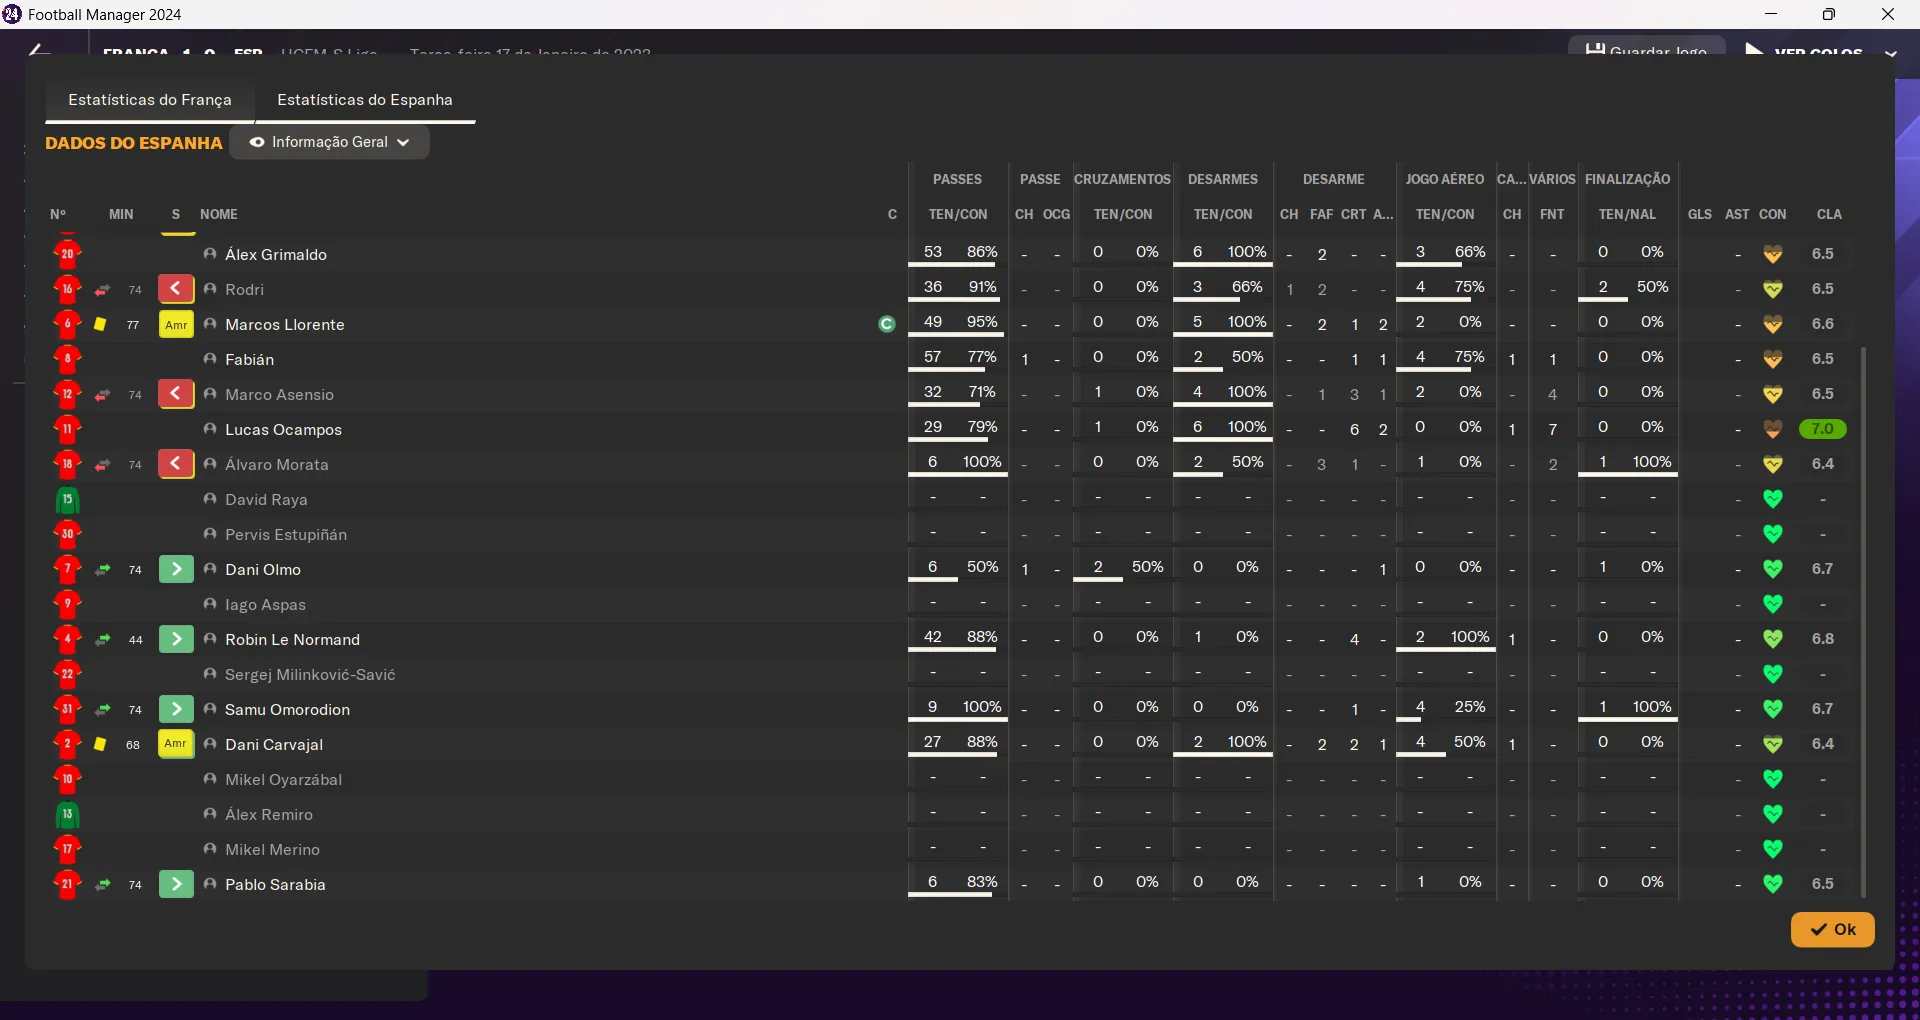Click Marcos Llorente's yellow card icon

coord(100,324)
